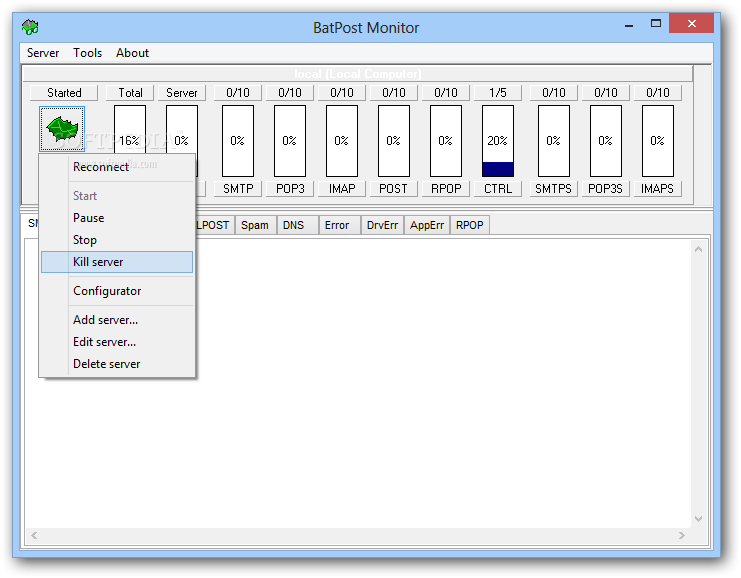Open the Server menu
Image resolution: width=741 pixels, height=578 pixels.
[43, 53]
